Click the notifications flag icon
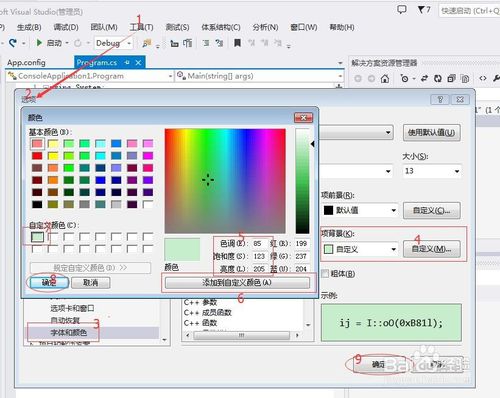Screen dimensions: 500x398 [x=421, y=10]
